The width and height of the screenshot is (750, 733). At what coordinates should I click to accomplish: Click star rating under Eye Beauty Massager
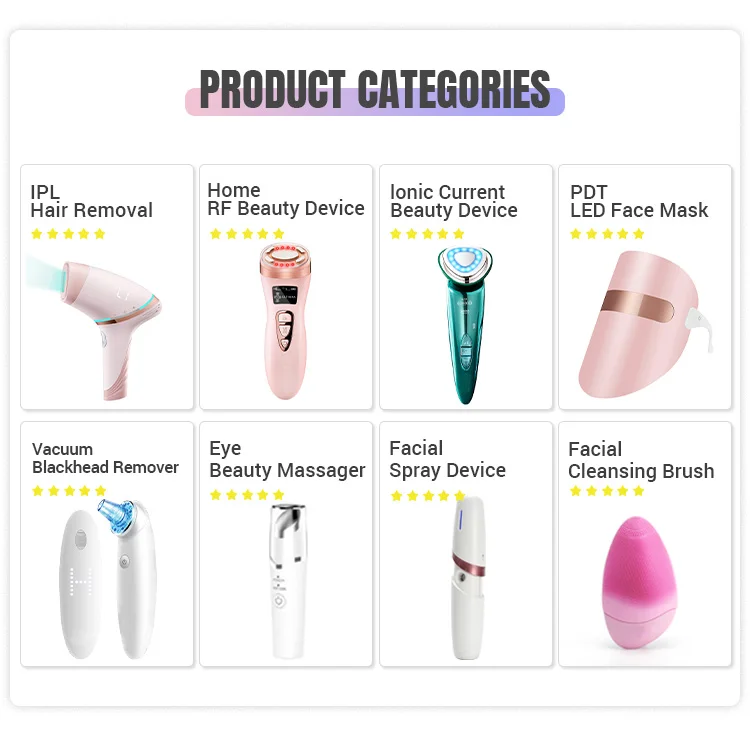247,495
